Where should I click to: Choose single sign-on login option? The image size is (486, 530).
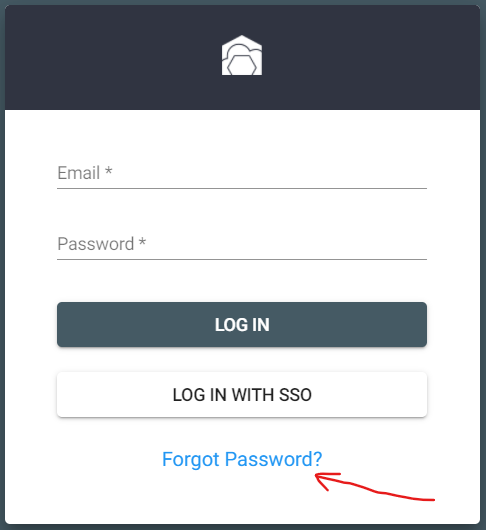242,395
